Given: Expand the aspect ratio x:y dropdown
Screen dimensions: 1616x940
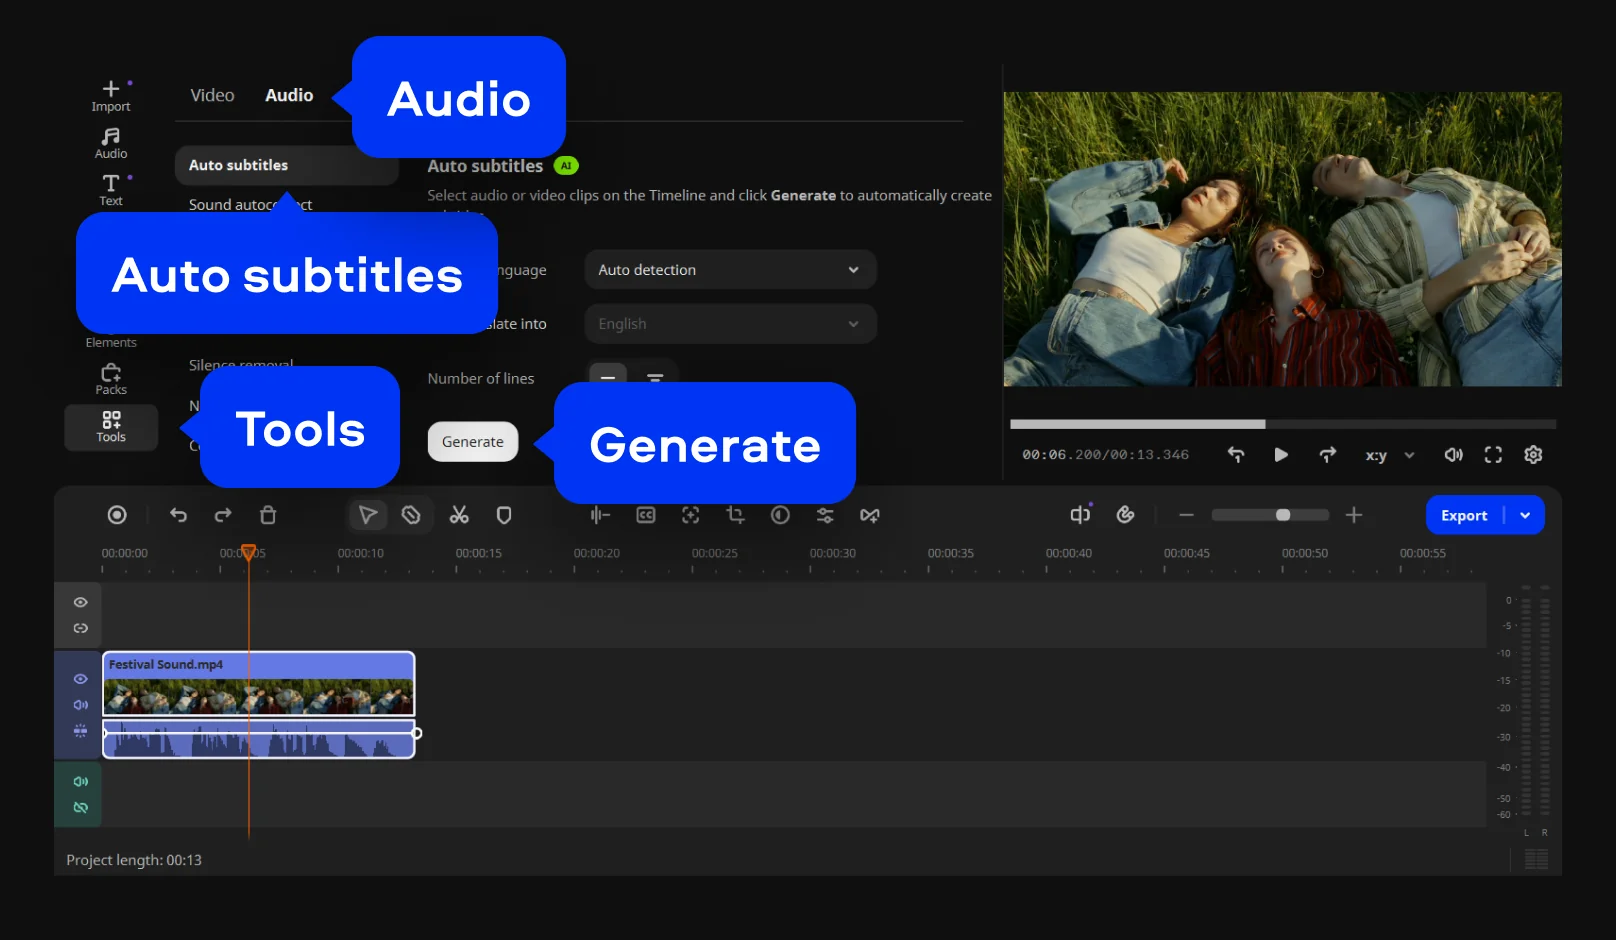Looking at the screenshot, I should 1390,455.
